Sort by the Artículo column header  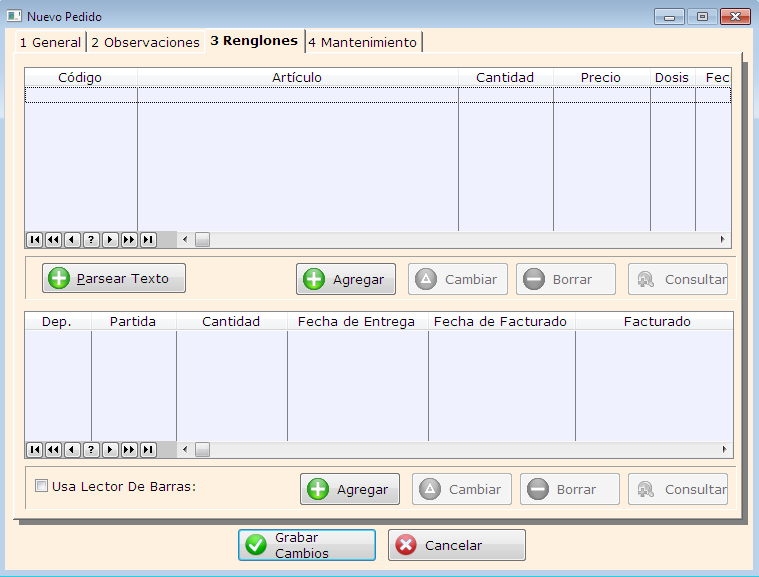click(297, 78)
